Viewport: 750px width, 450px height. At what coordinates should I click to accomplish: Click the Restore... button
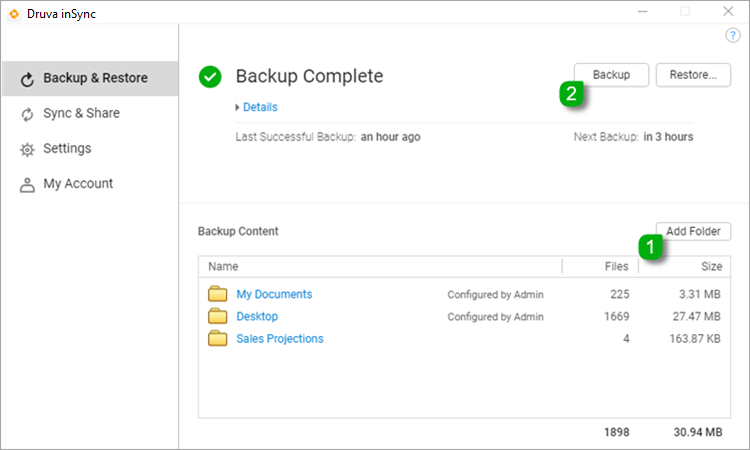click(693, 75)
